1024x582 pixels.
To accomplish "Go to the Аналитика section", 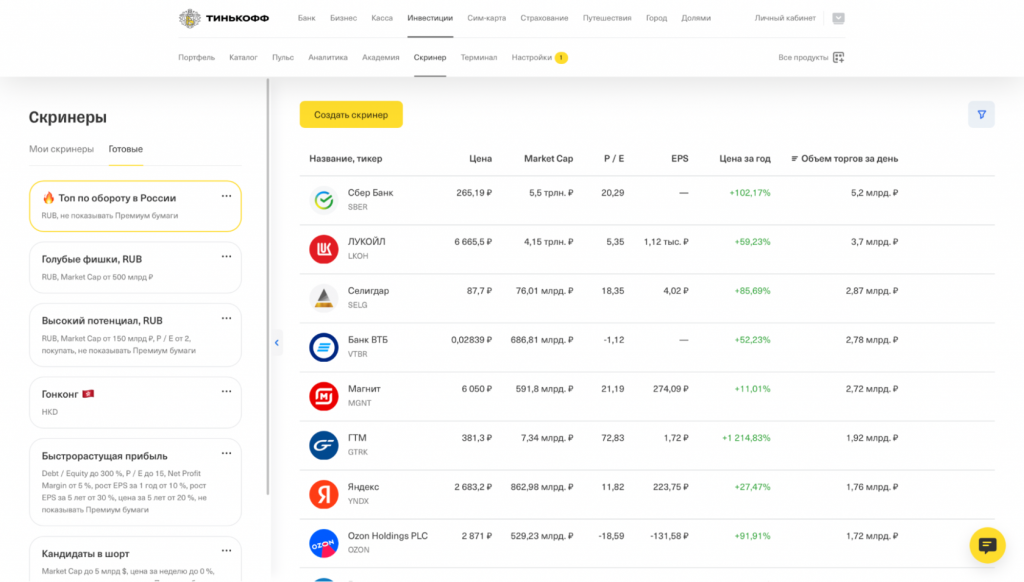I will coord(328,57).
